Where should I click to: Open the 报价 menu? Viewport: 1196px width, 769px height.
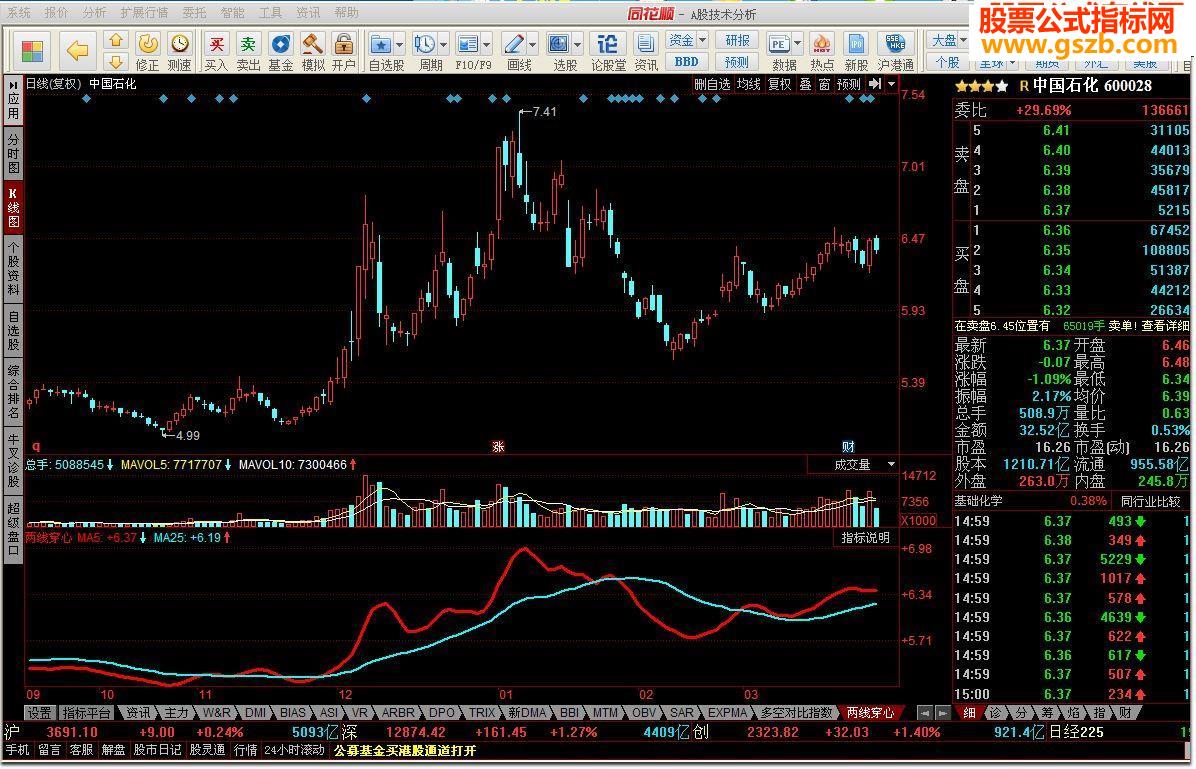pos(56,13)
